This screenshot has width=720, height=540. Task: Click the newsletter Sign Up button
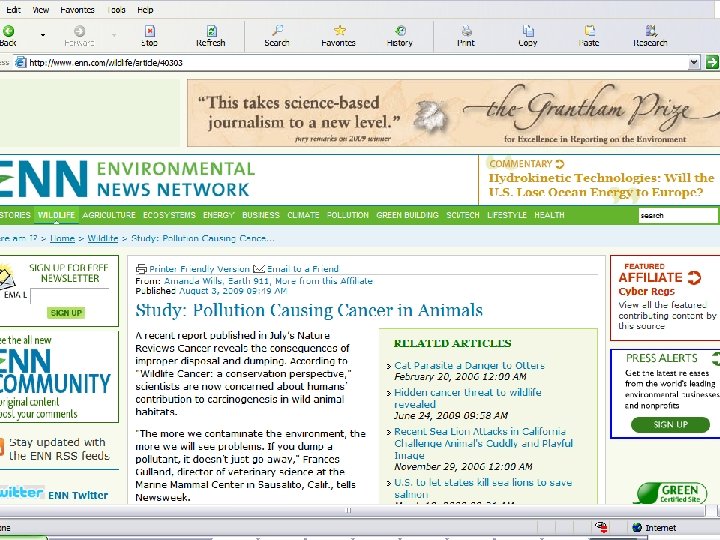point(66,313)
